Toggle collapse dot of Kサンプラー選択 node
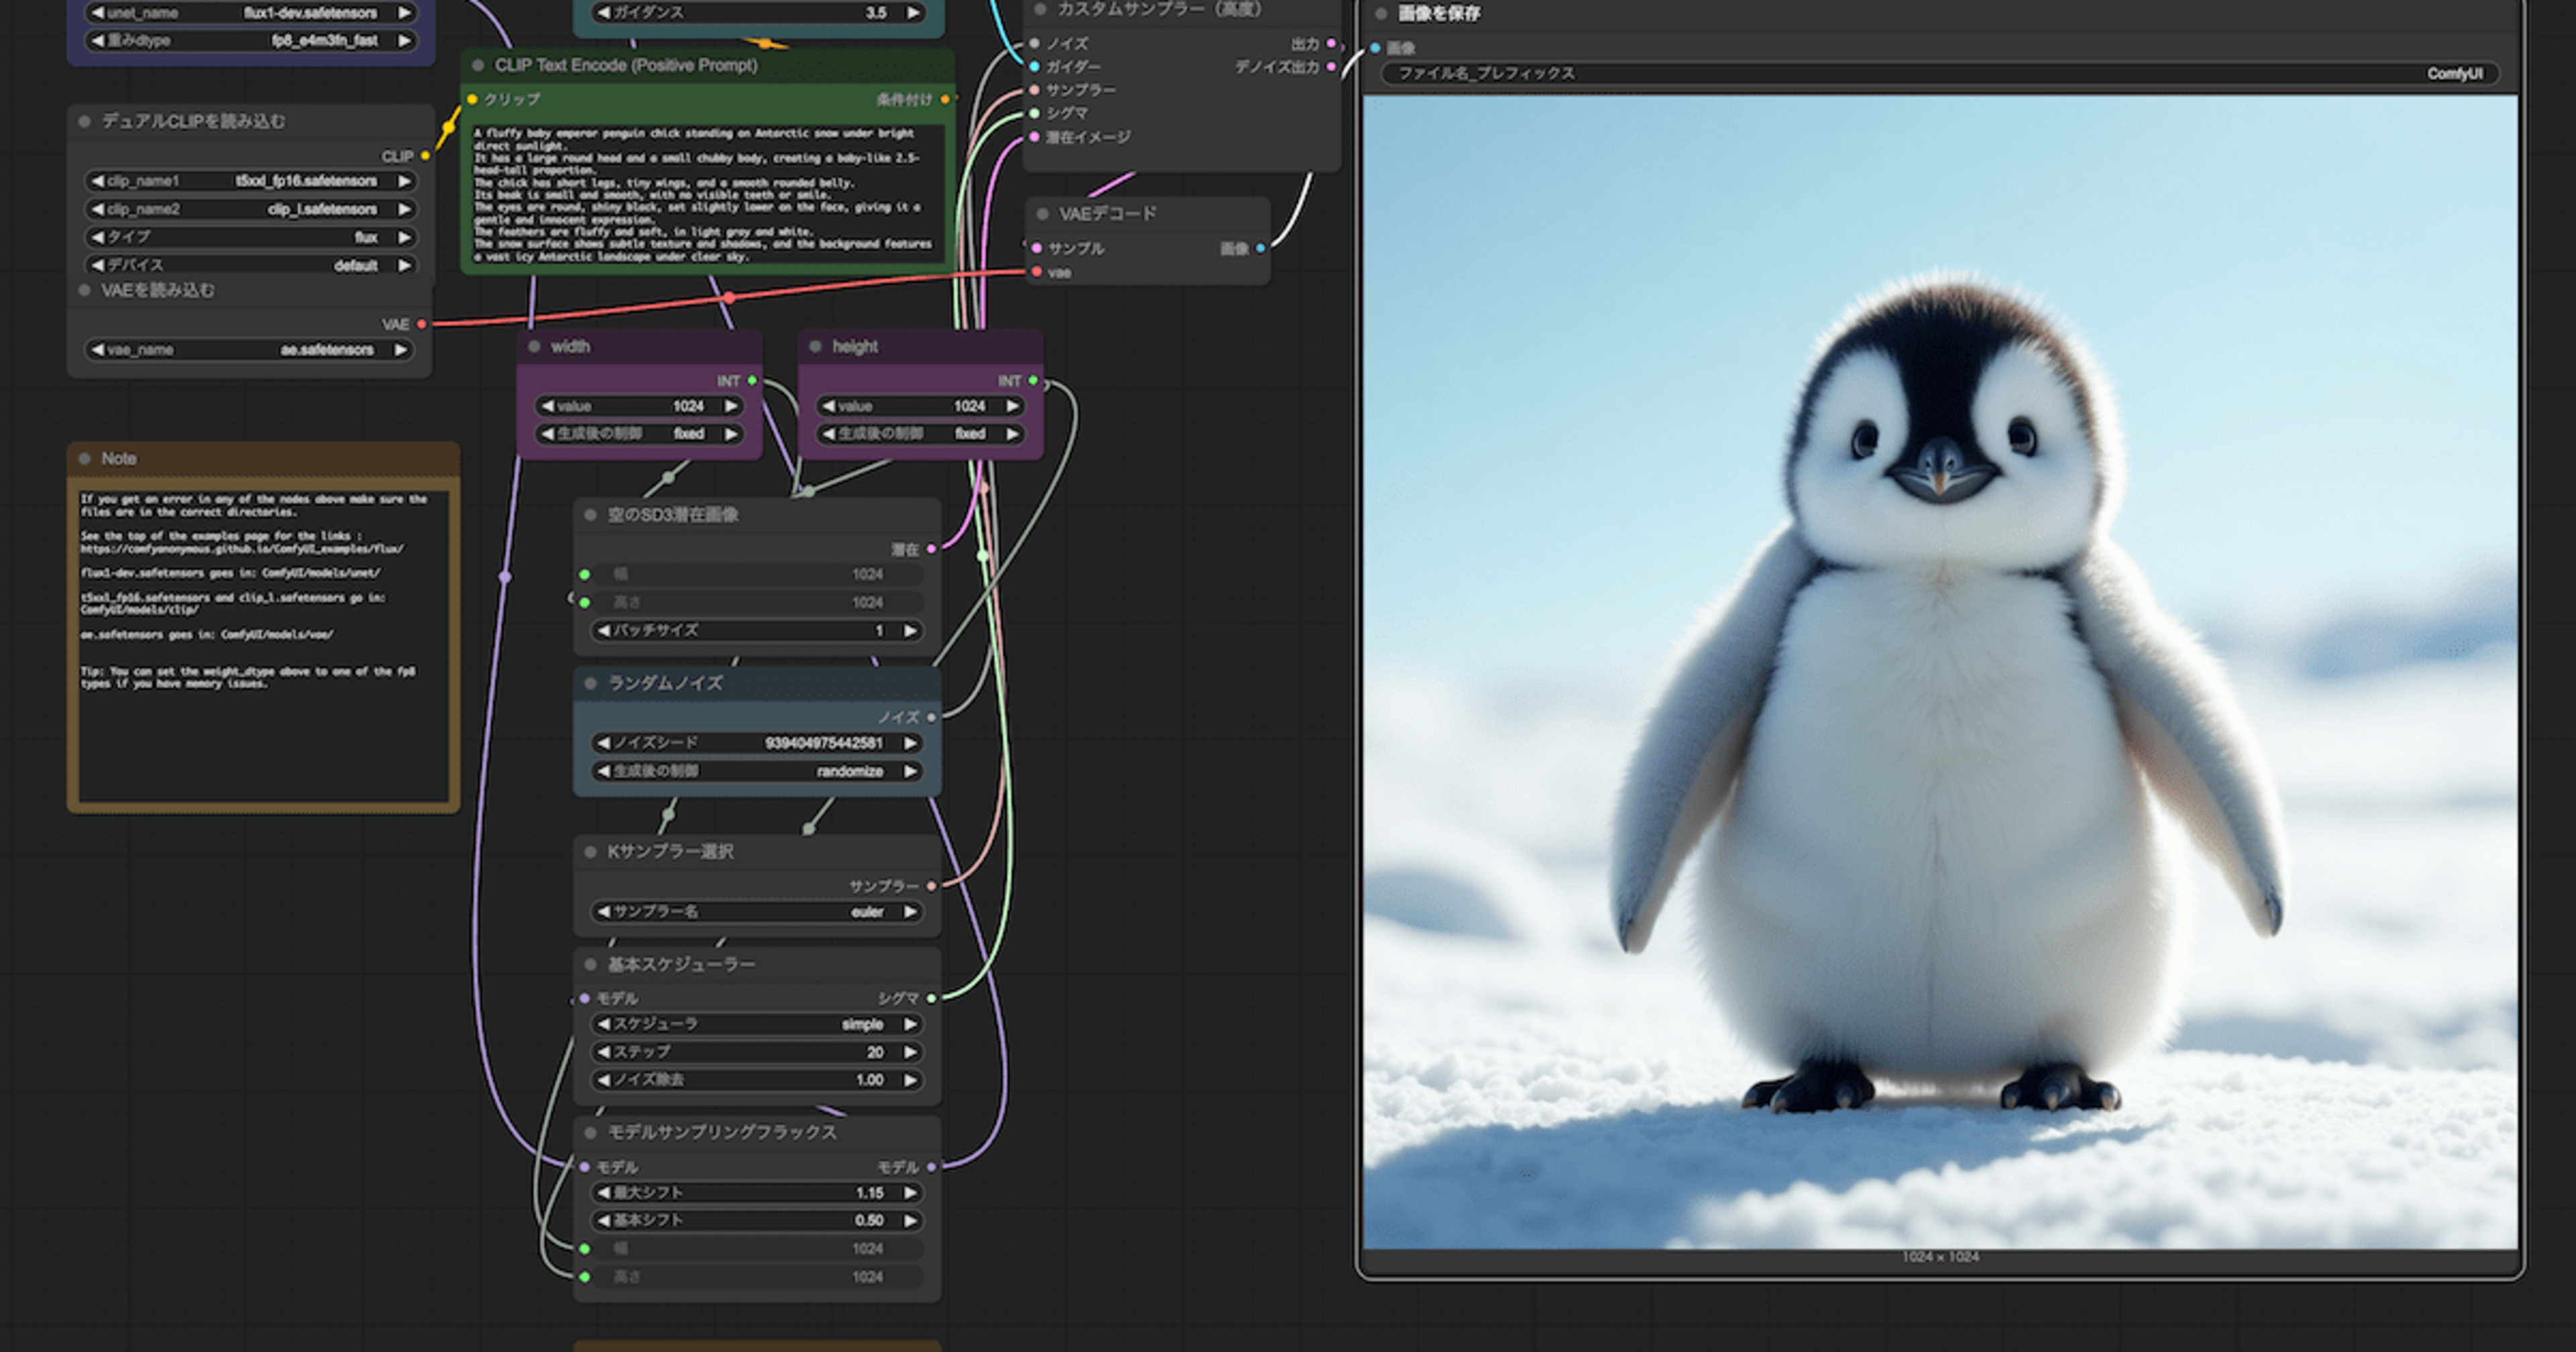 point(590,852)
